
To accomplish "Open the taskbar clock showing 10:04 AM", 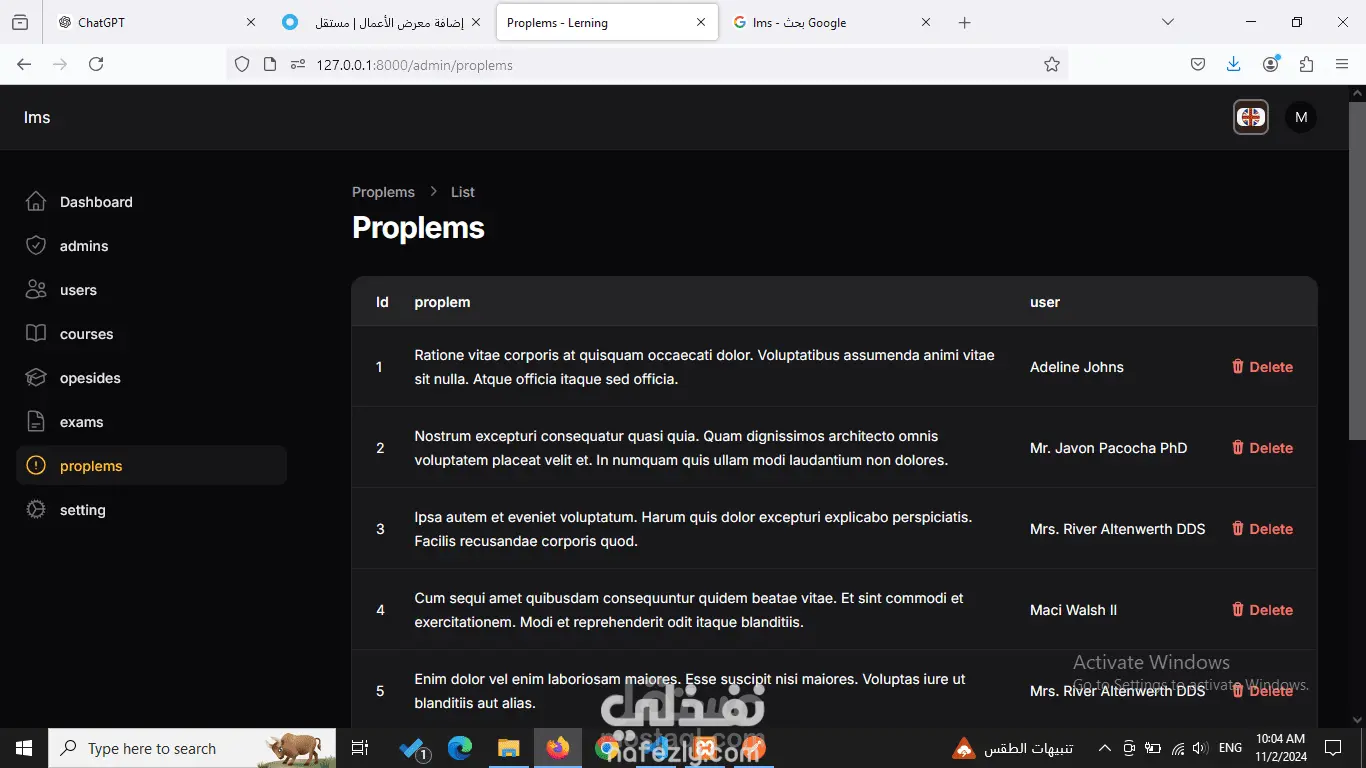I will click(1281, 748).
